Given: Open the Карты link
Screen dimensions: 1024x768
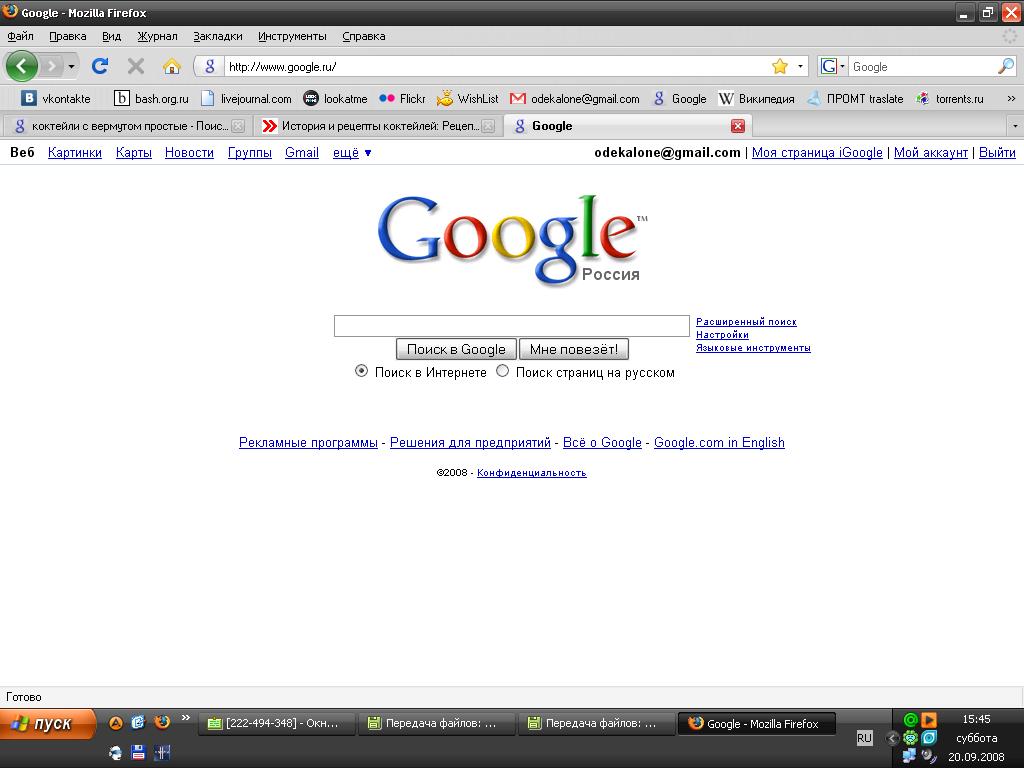Looking at the screenshot, I should point(134,153).
